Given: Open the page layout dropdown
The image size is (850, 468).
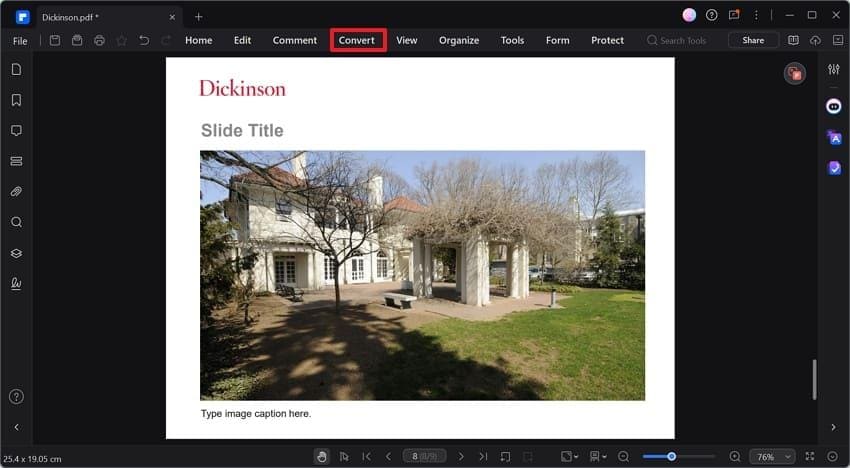Looking at the screenshot, I should tap(598, 457).
